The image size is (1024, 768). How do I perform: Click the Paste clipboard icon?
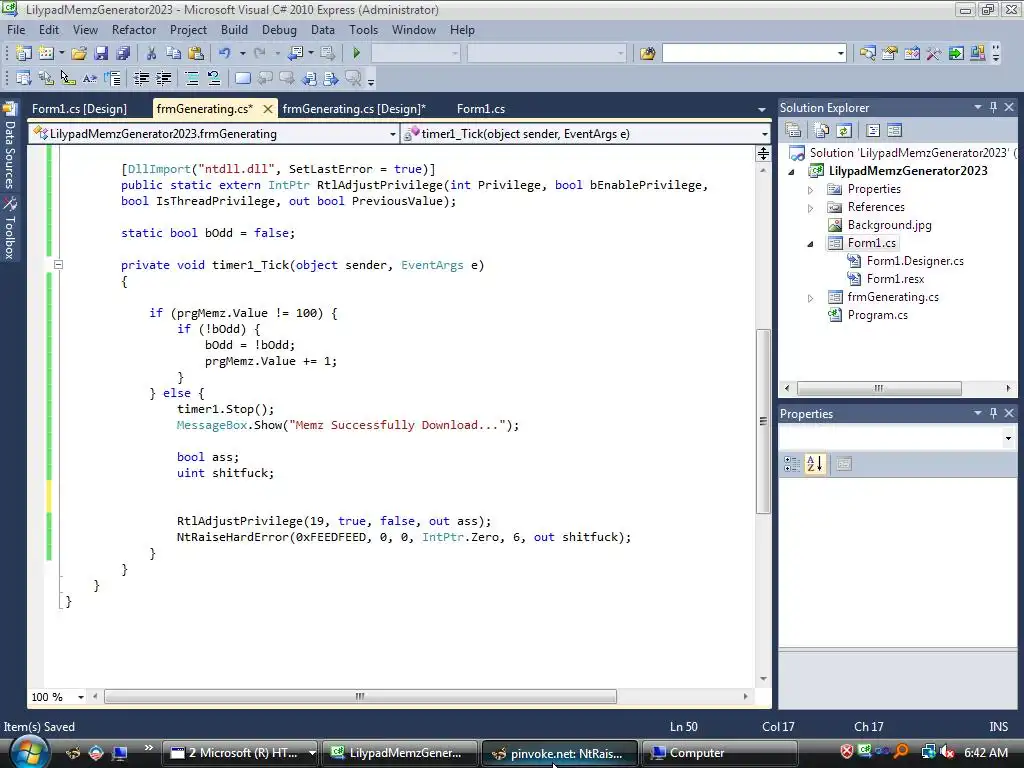tap(195, 53)
